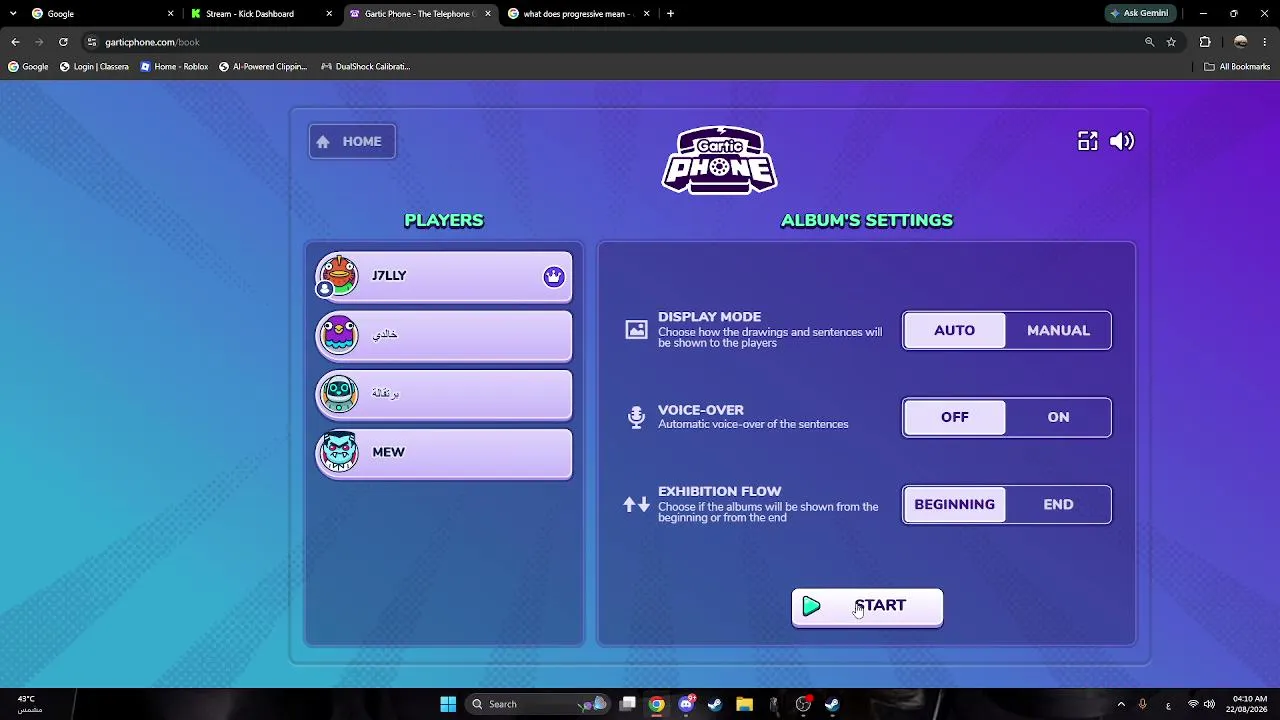1280x720 pixels.
Task: Click the Voice-Over microphone icon
Action: tap(636, 417)
